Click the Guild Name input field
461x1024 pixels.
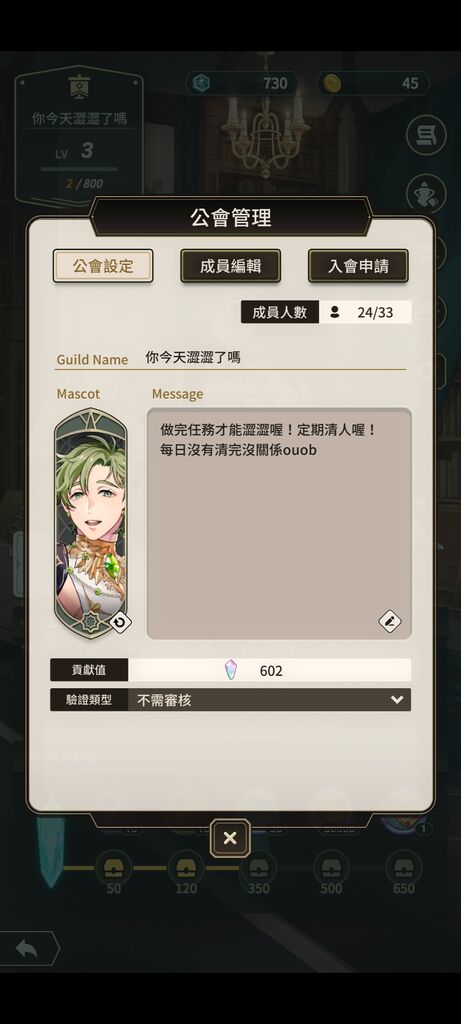[275, 358]
